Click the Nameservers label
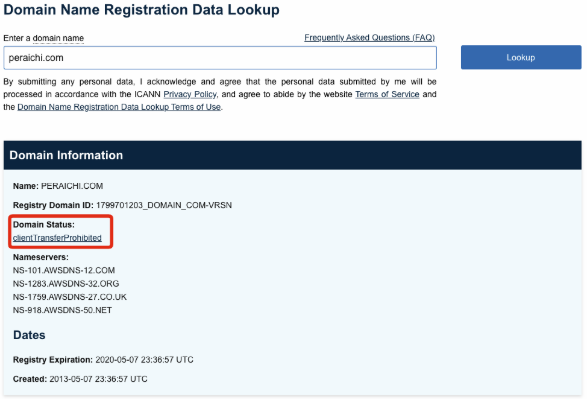The height and width of the screenshot is (399, 587). coord(41,257)
